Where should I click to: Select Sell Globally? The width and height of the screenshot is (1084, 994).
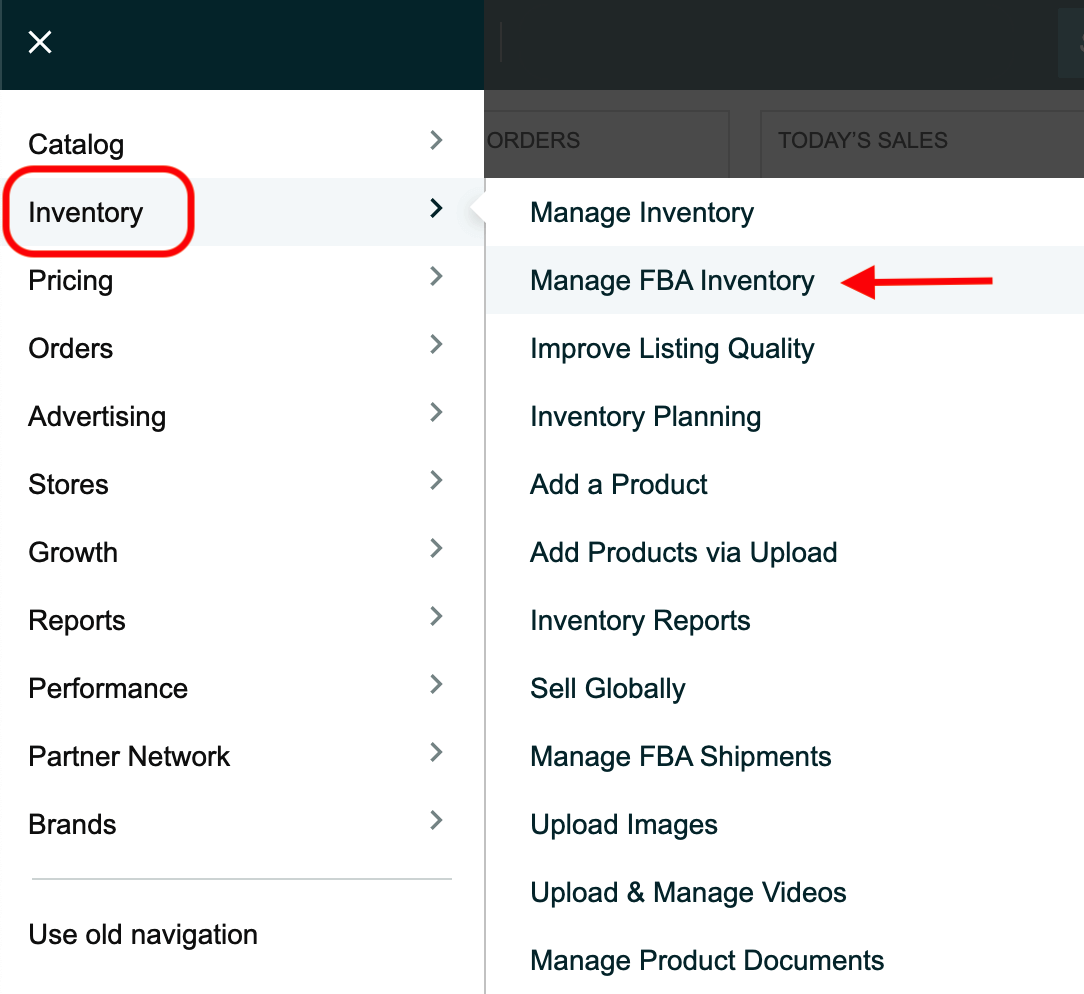click(608, 688)
